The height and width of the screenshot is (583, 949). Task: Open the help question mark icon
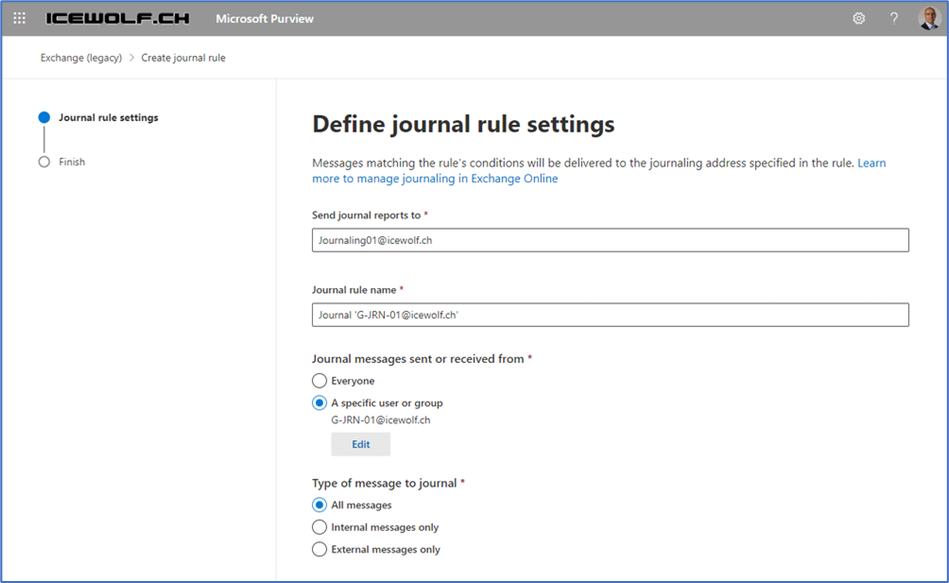(x=893, y=18)
